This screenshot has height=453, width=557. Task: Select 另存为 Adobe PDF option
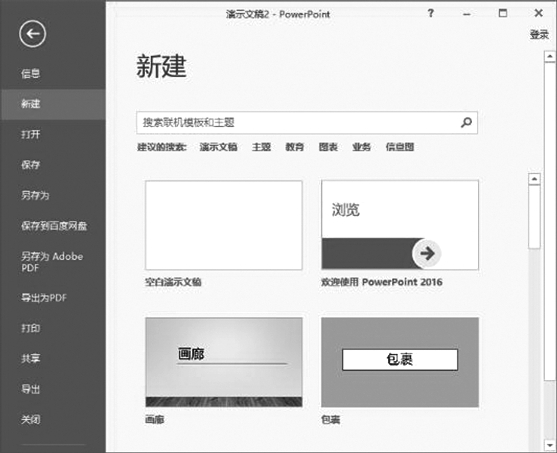[52, 262]
